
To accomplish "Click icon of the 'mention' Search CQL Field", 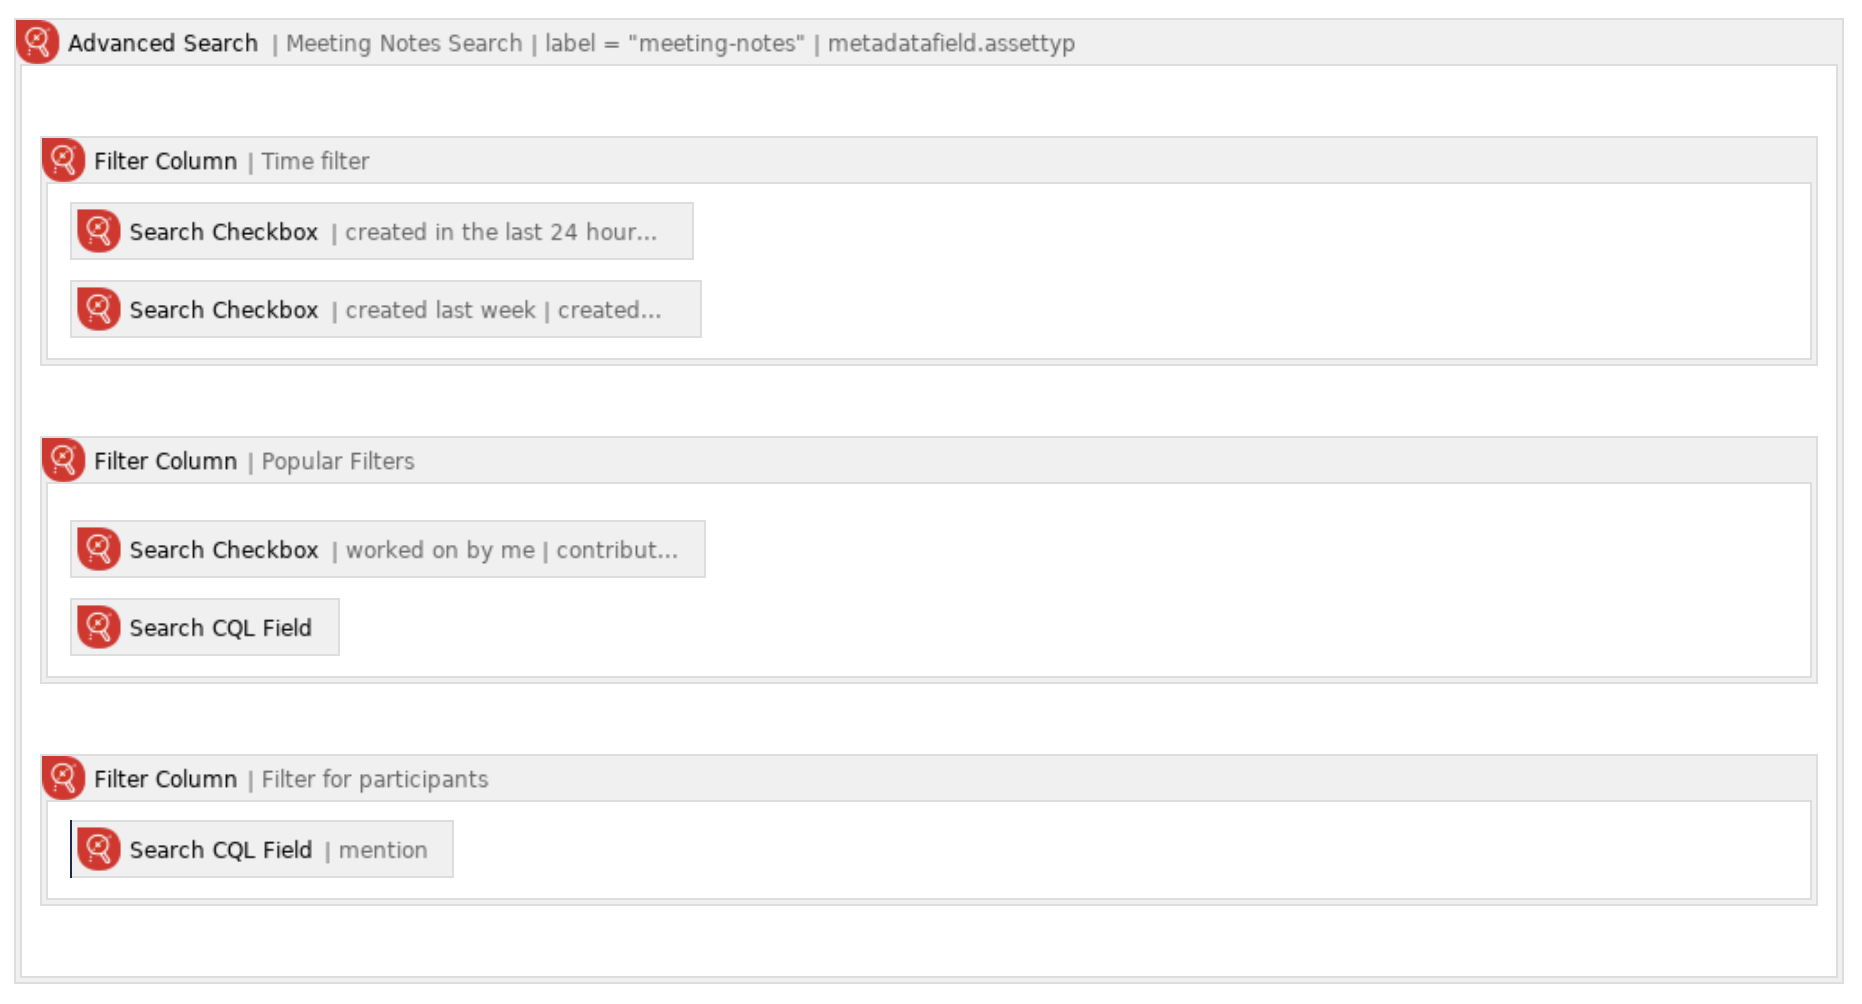I will (x=99, y=849).
